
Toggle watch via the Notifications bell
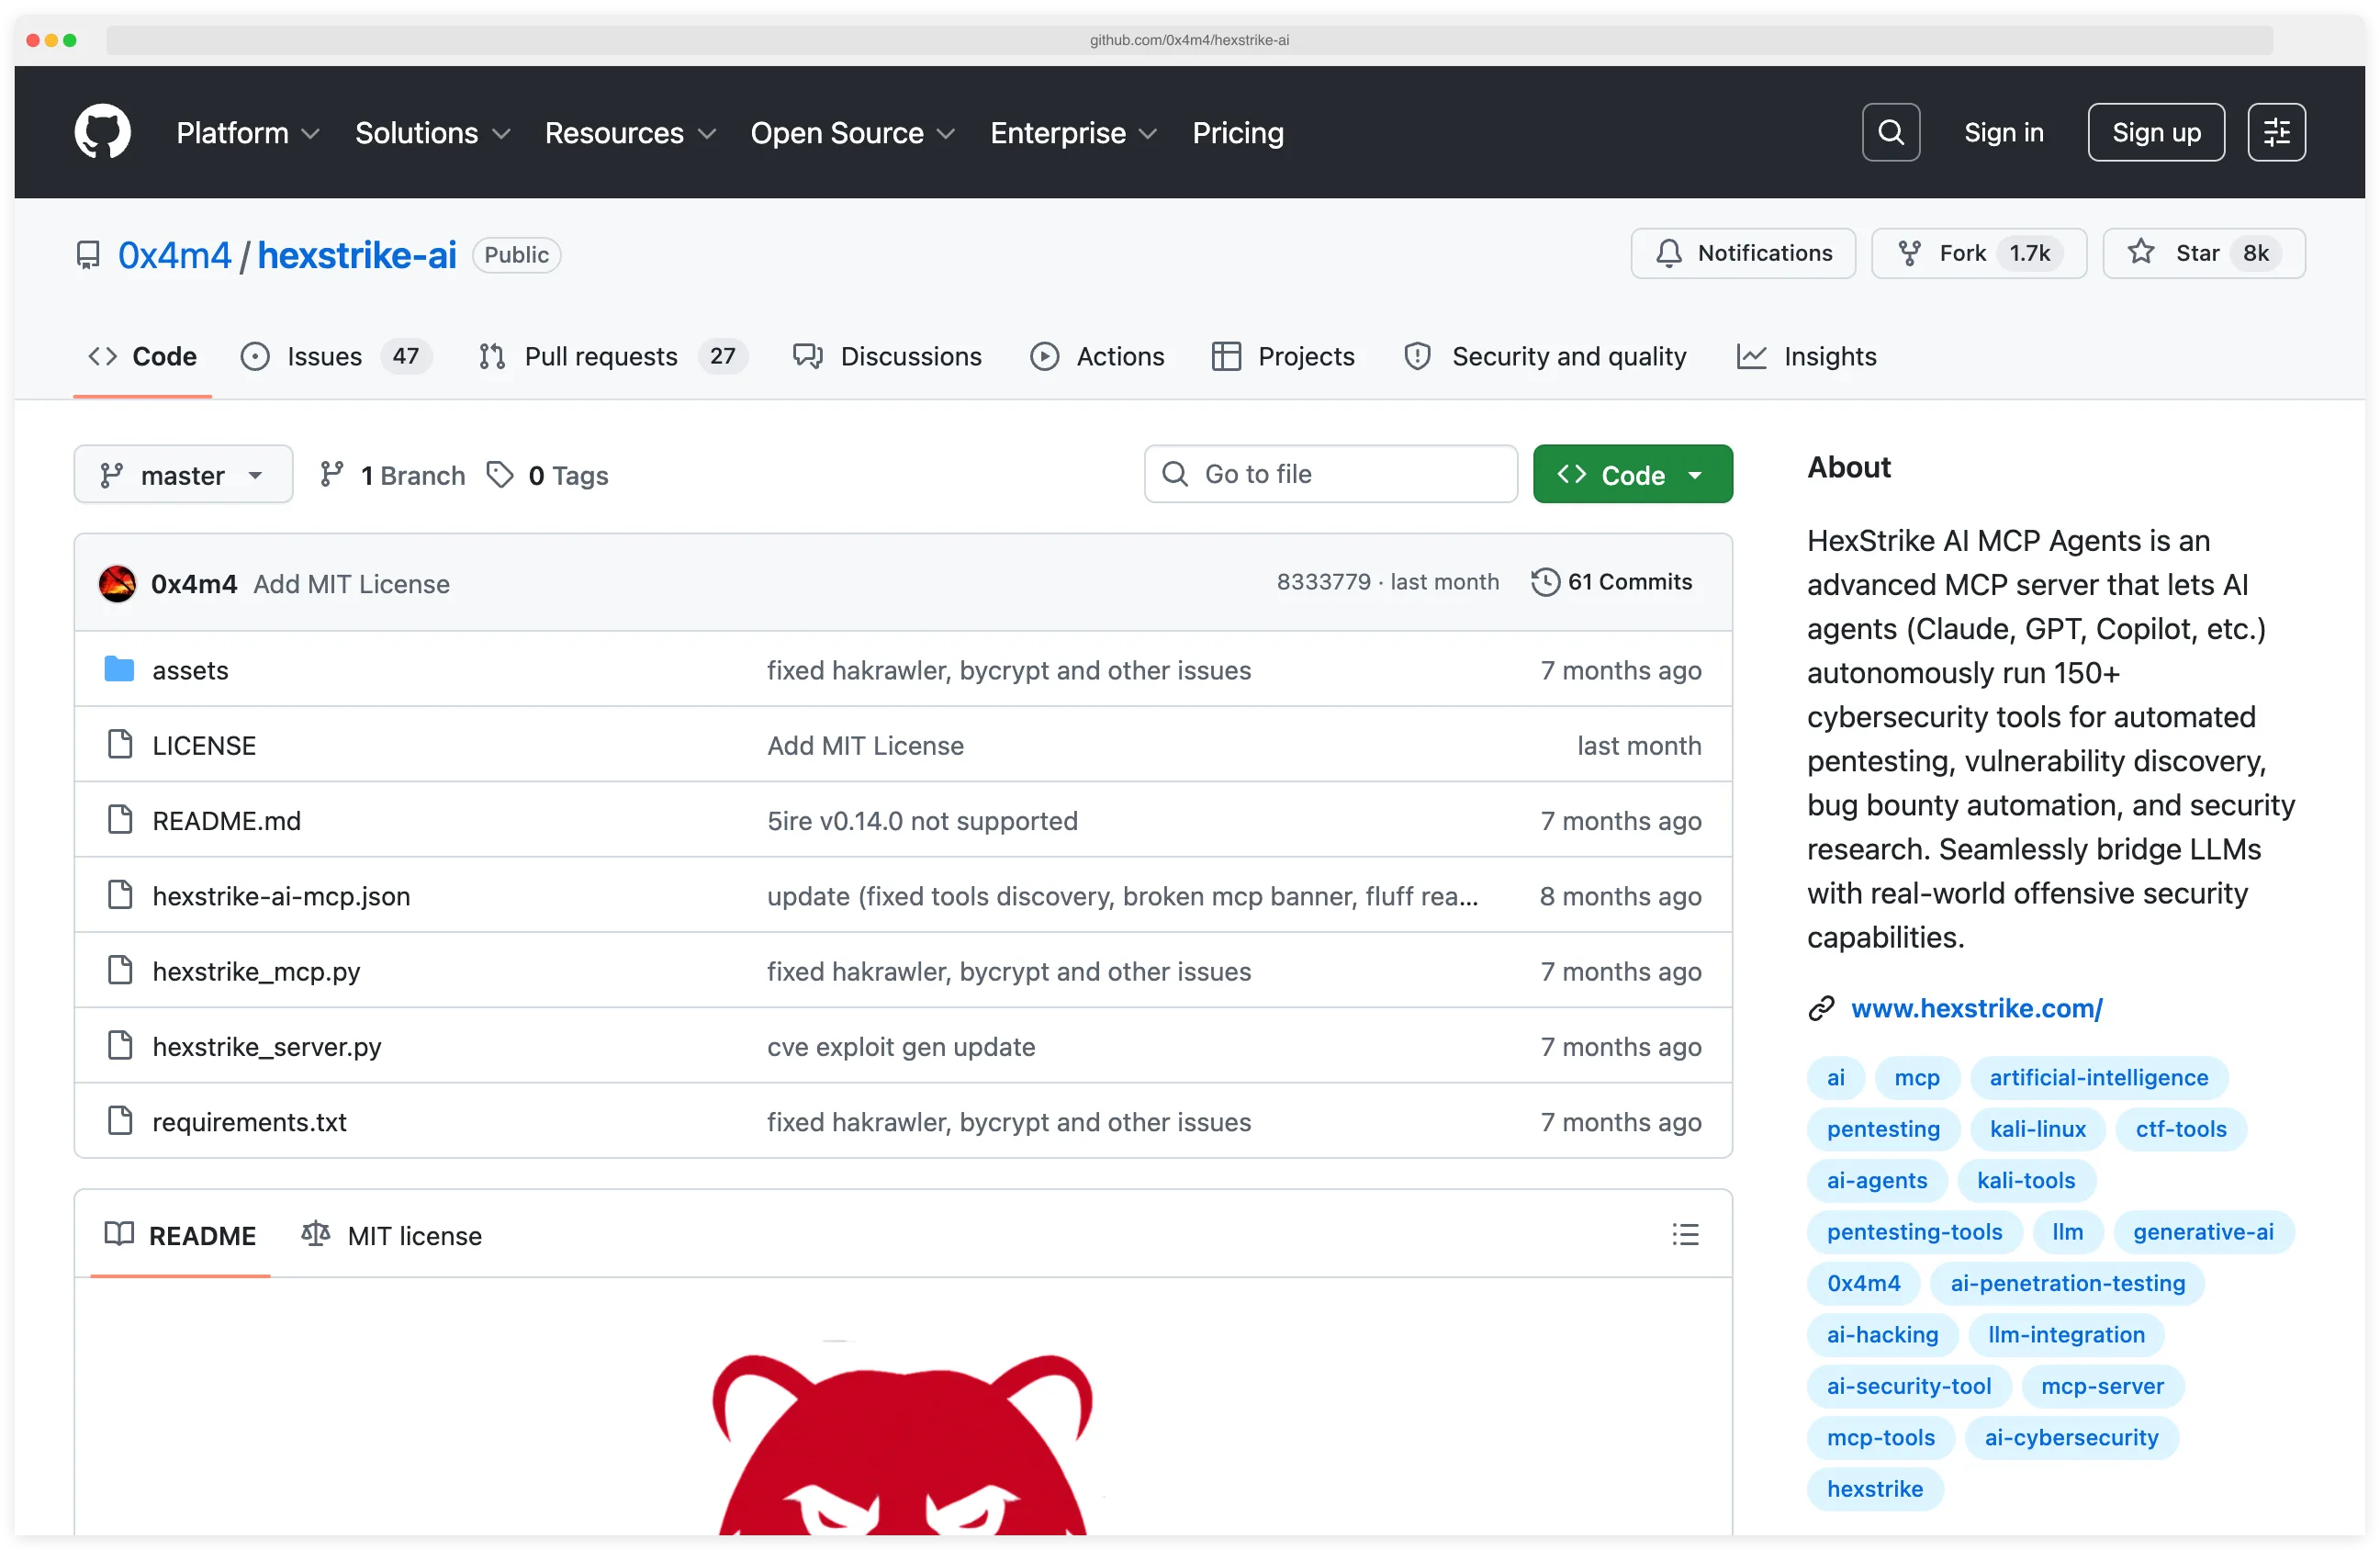[1742, 253]
